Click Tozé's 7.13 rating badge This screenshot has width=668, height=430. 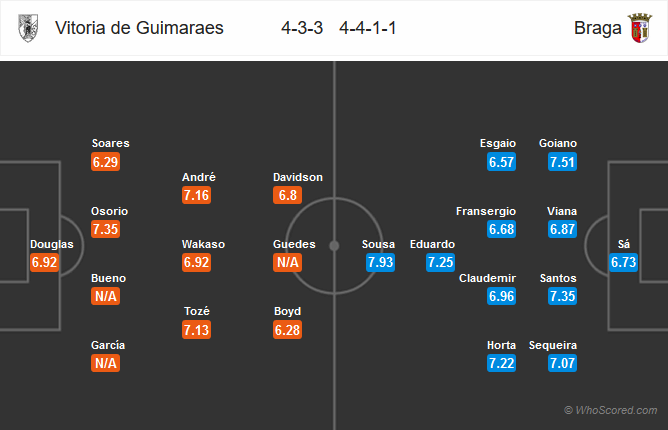196,330
